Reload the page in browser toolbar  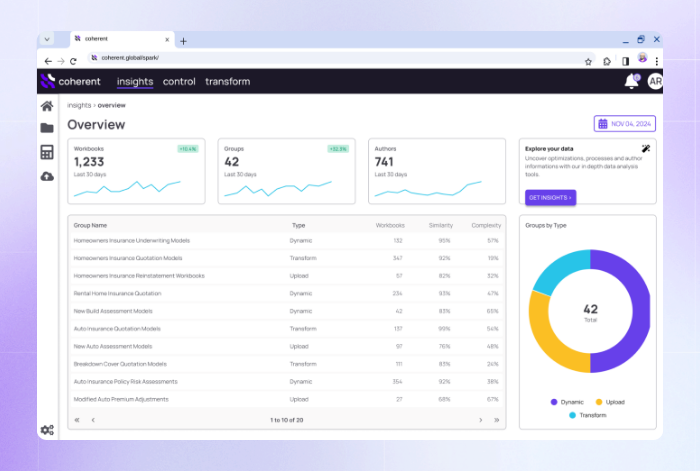73,61
